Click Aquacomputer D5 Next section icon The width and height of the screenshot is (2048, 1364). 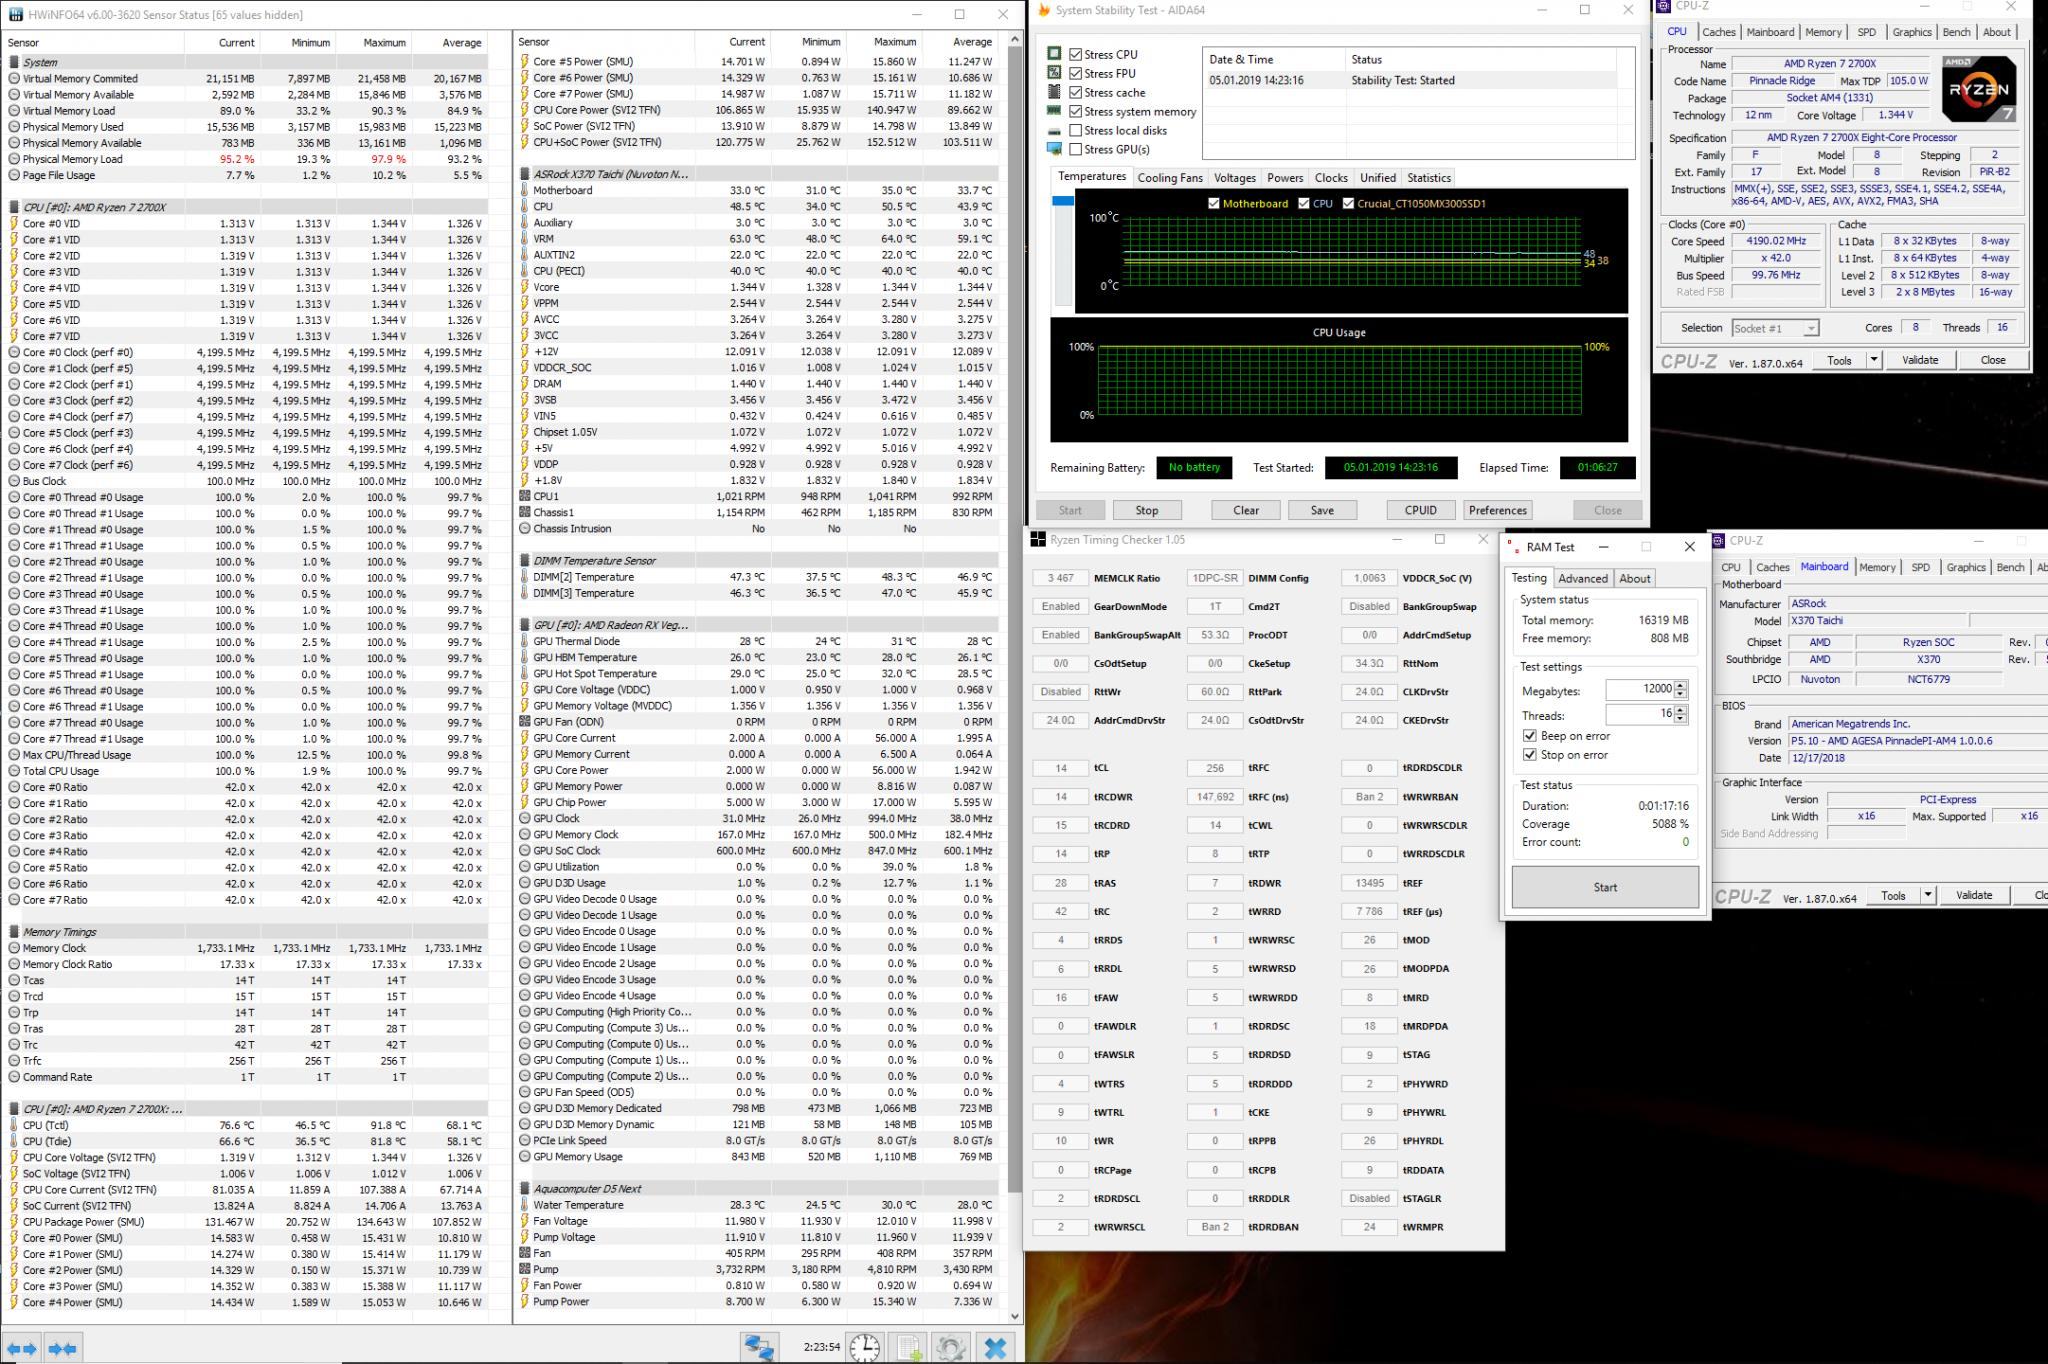click(524, 1189)
